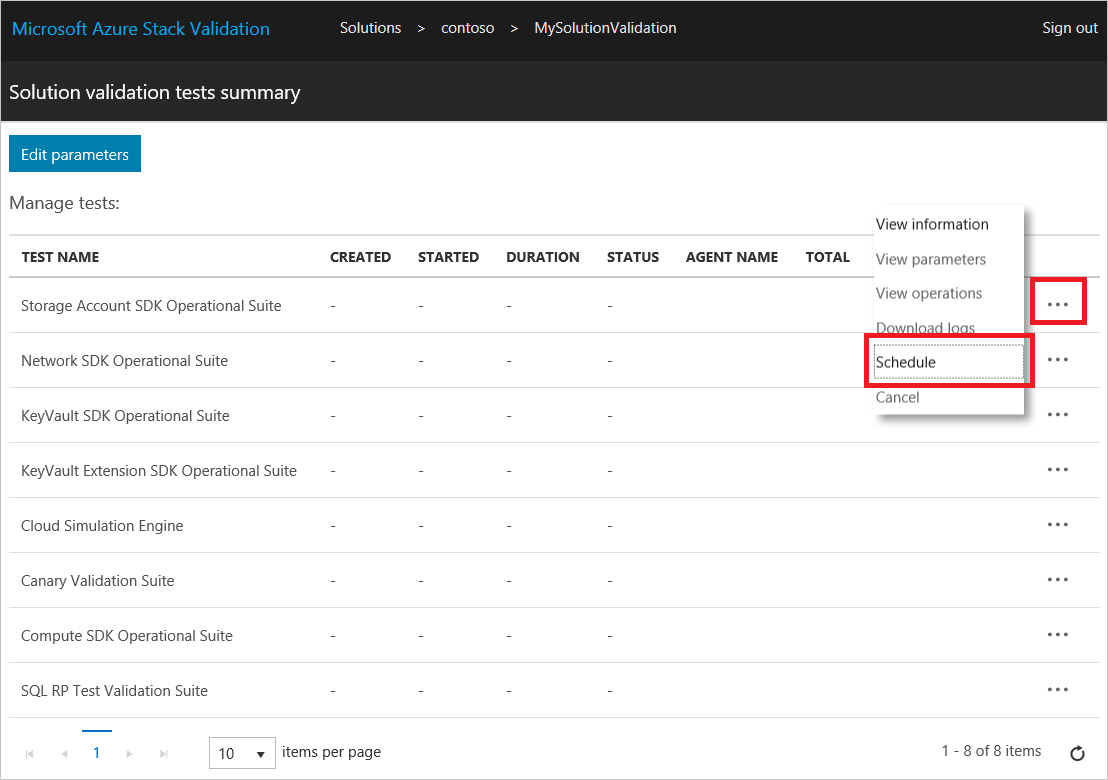
Task: Sort by TEST NAME column header
Action: point(60,257)
